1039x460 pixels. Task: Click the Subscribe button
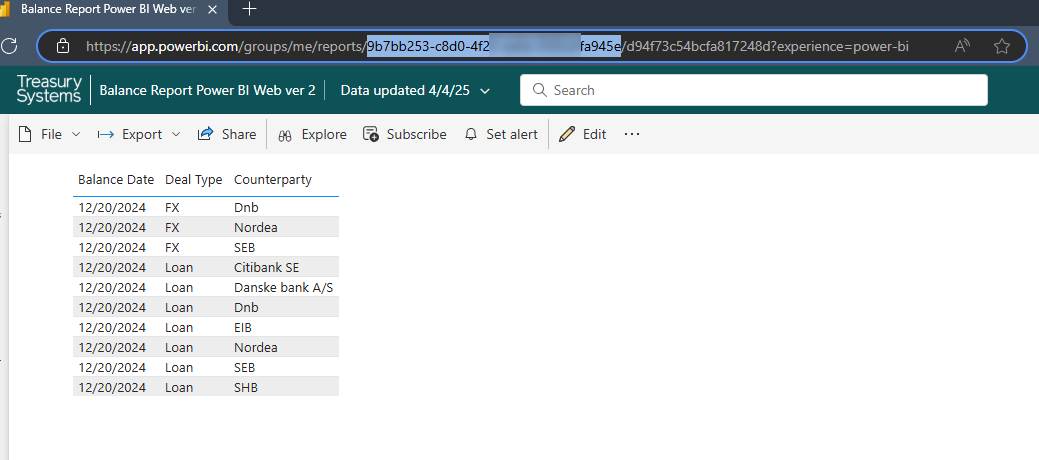click(x=404, y=134)
